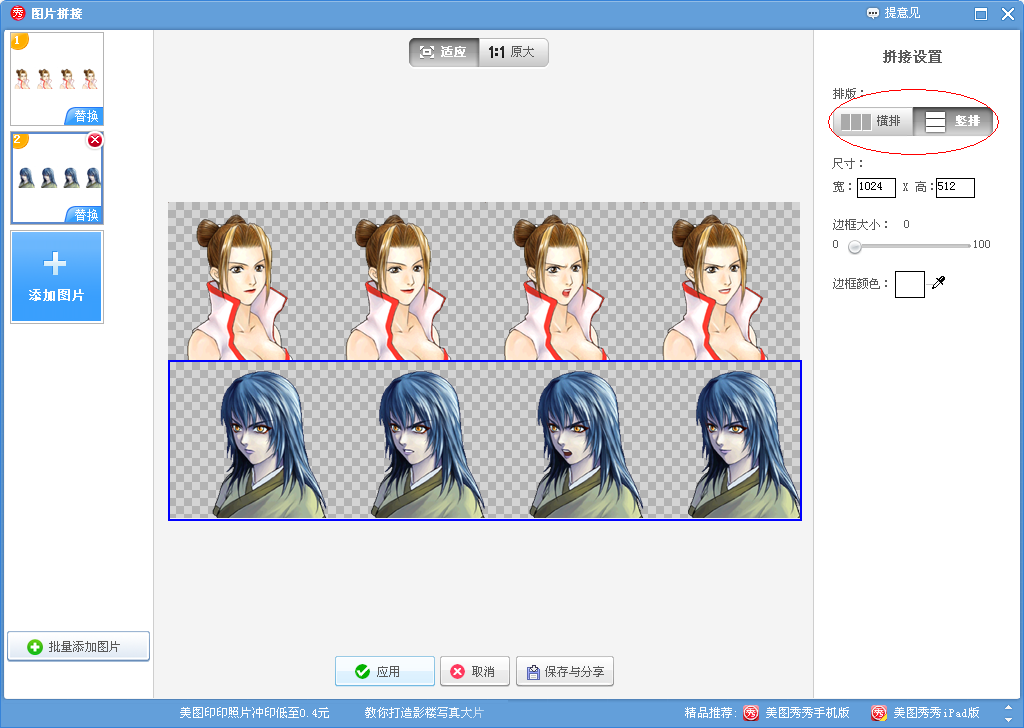
Task: Pick border color with the eyedropper tool
Action: (938, 282)
